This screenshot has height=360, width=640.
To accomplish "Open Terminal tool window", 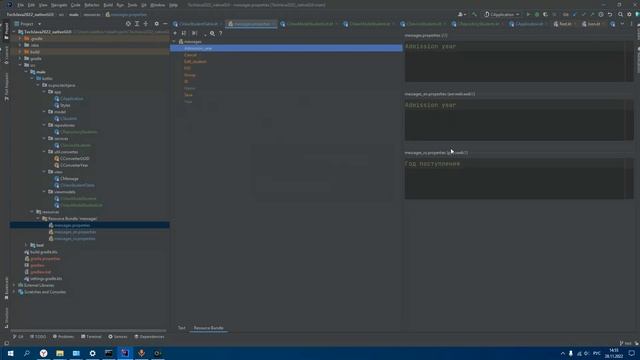I will 91,337.
